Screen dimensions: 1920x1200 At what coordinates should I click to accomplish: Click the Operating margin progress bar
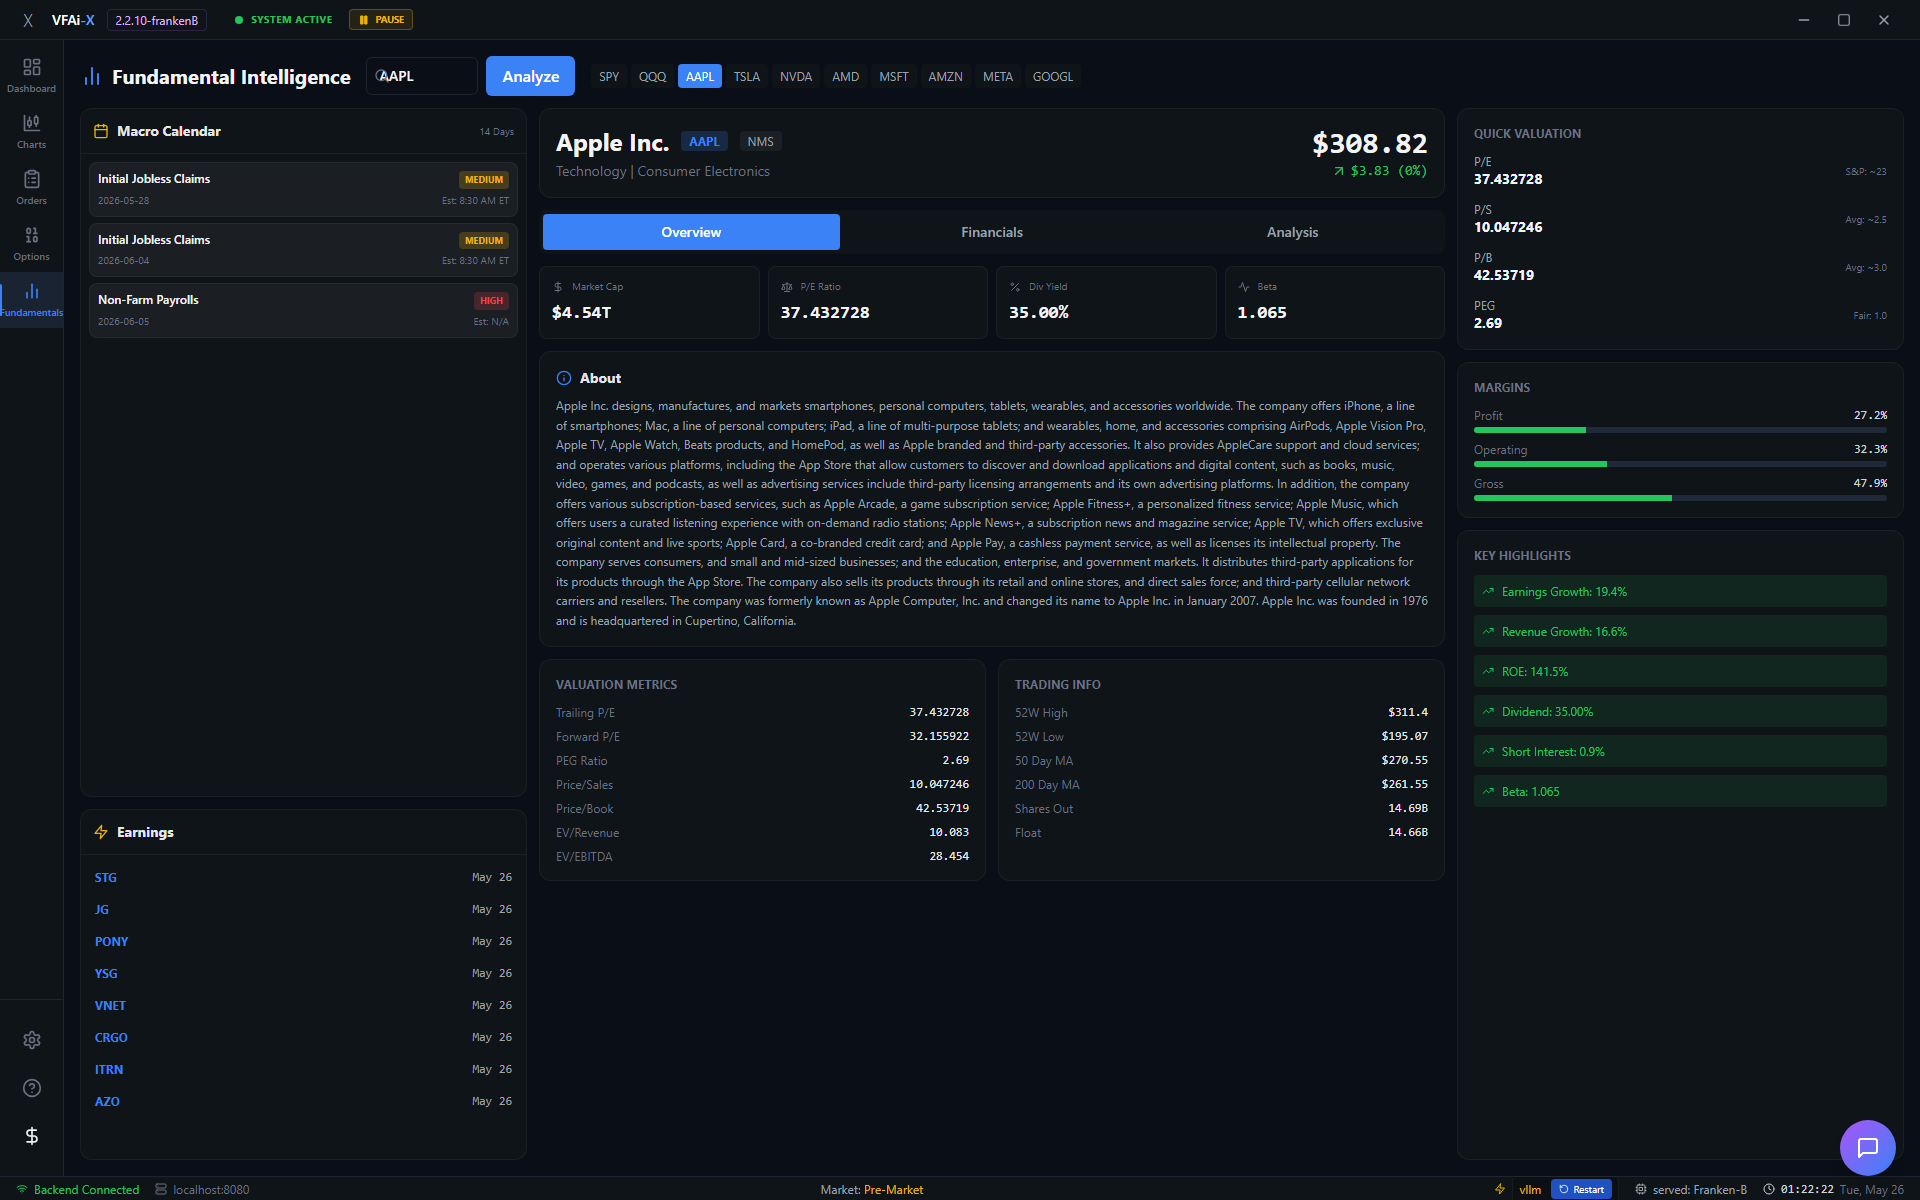tap(1680, 464)
